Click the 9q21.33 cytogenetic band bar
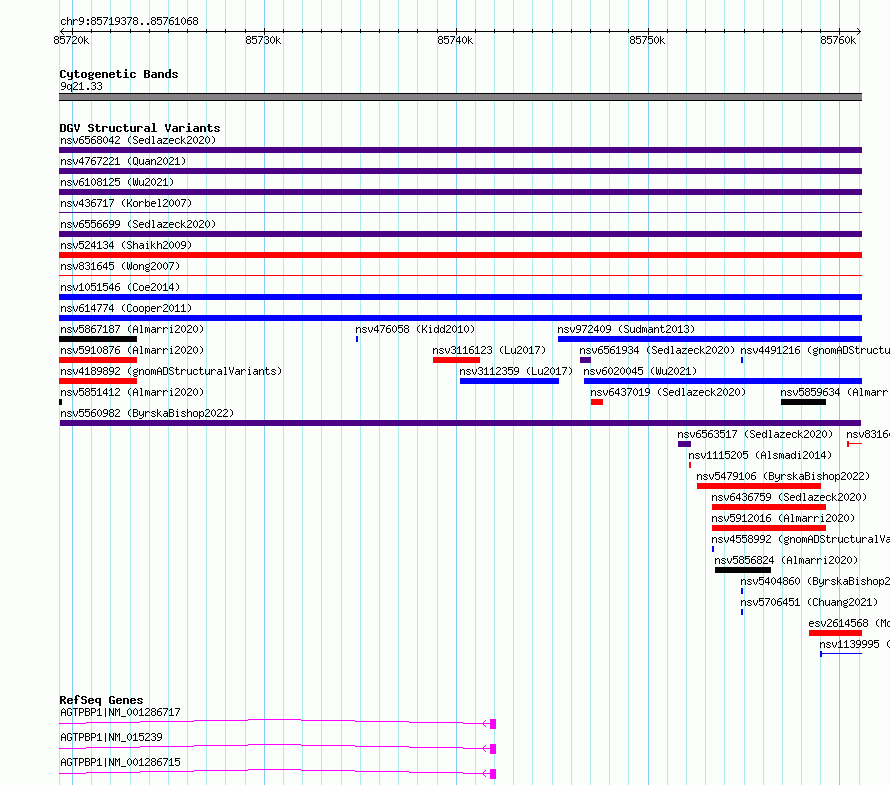The width and height of the screenshot is (890, 785). coord(460,97)
